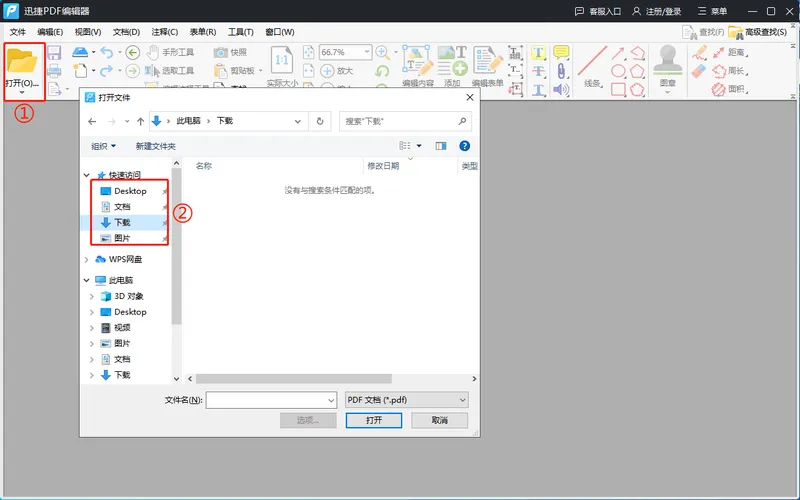Image resolution: width=800 pixels, height=500 pixels.
Task: Click 新建文件夹 (New Folder)
Action: pyautogui.click(x=155, y=146)
